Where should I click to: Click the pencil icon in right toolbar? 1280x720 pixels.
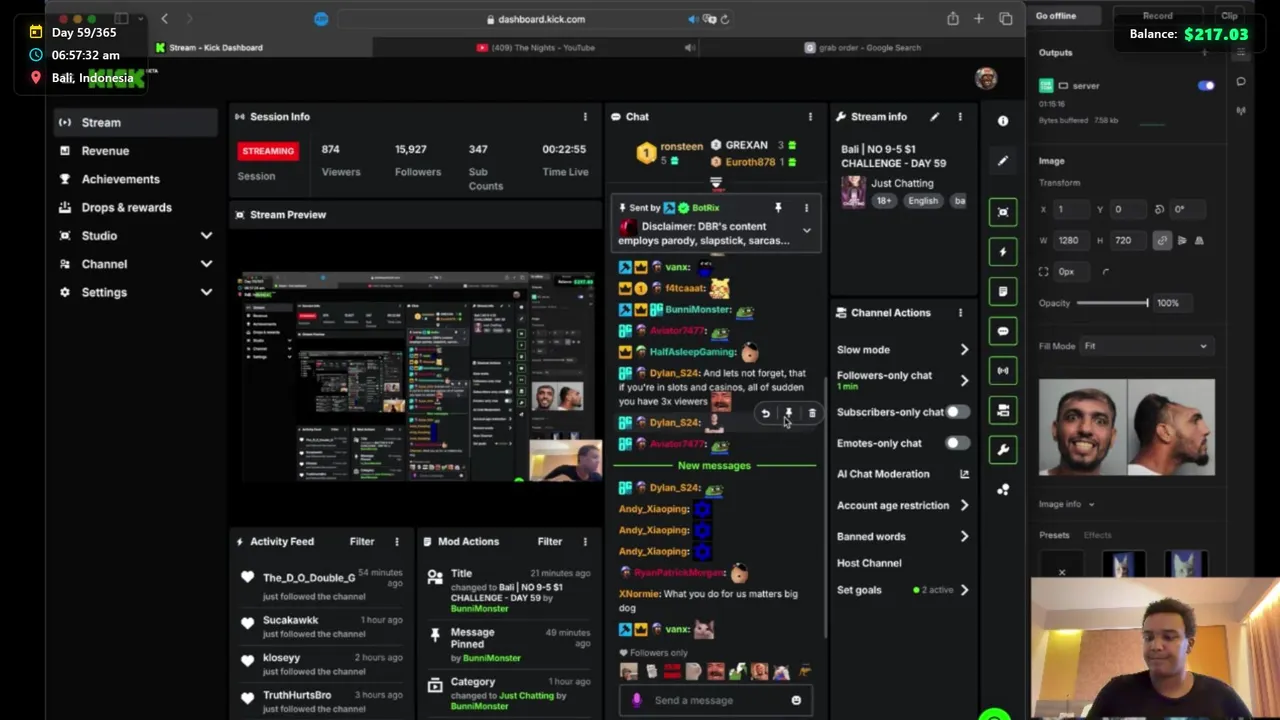tap(1003, 160)
